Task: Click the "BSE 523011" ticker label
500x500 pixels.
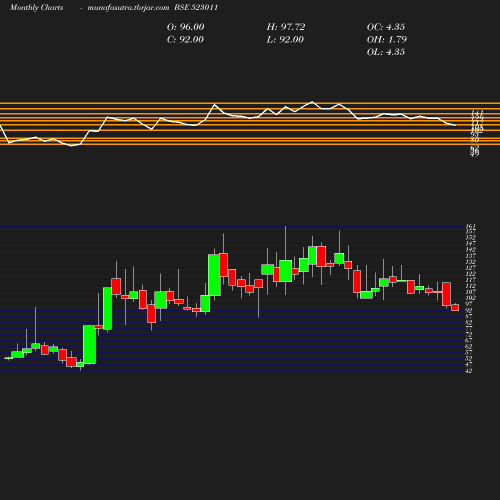Action: 196,8
